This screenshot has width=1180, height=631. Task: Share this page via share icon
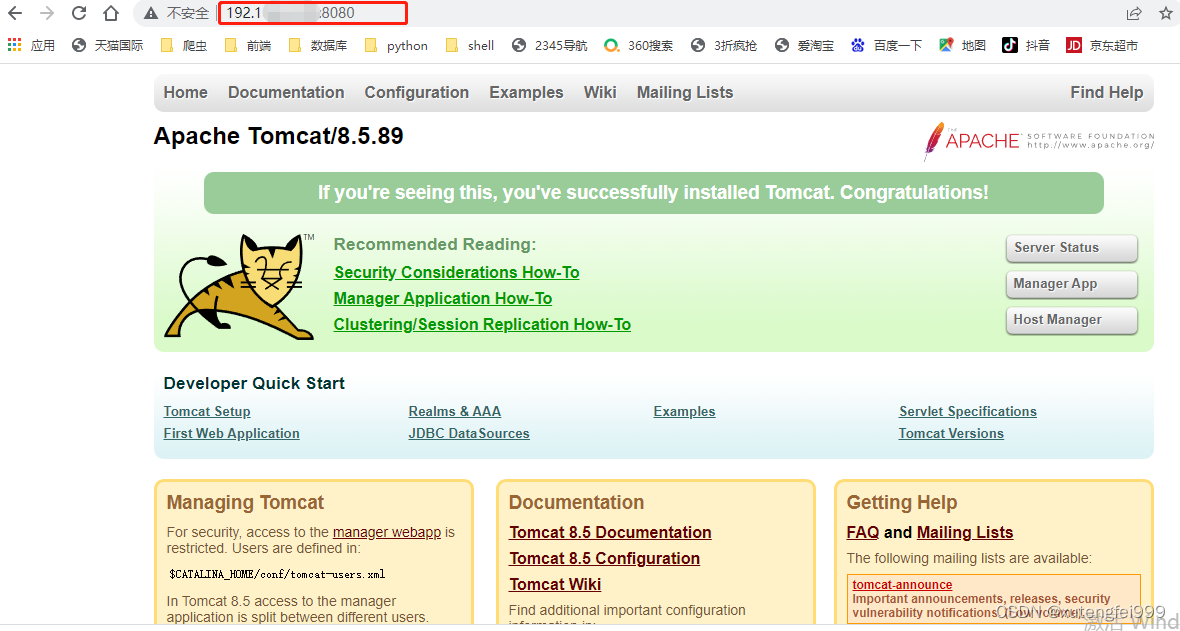(1133, 14)
